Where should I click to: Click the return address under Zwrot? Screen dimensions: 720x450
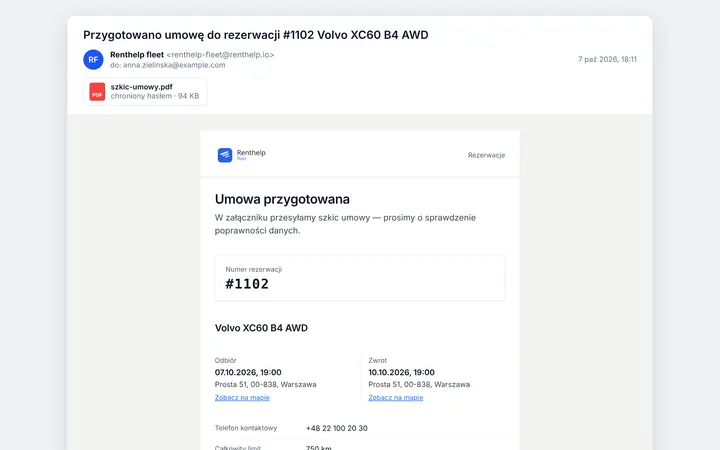point(419,385)
